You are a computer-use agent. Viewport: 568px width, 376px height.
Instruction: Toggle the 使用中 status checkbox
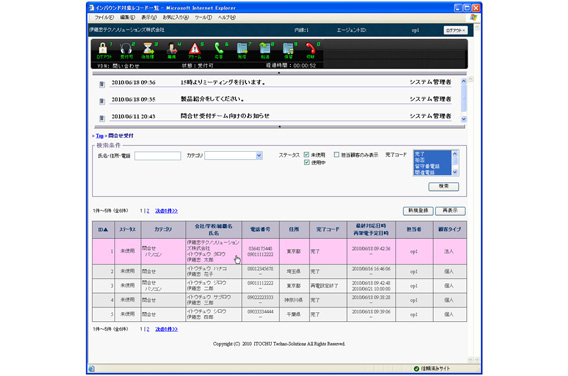click(x=306, y=162)
